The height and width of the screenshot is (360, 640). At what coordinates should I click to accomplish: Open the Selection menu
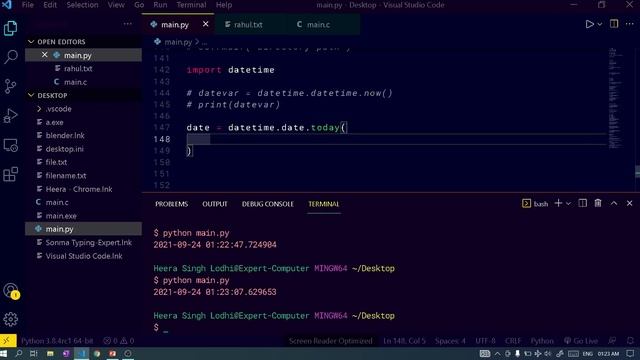click(x=82, y=5)
